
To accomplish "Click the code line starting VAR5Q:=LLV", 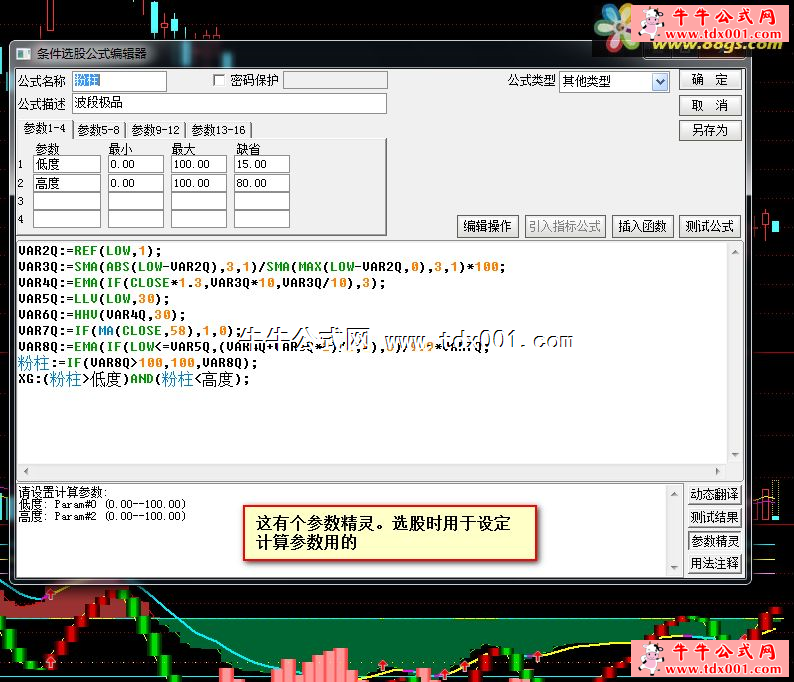I will [x=94, y=299].
